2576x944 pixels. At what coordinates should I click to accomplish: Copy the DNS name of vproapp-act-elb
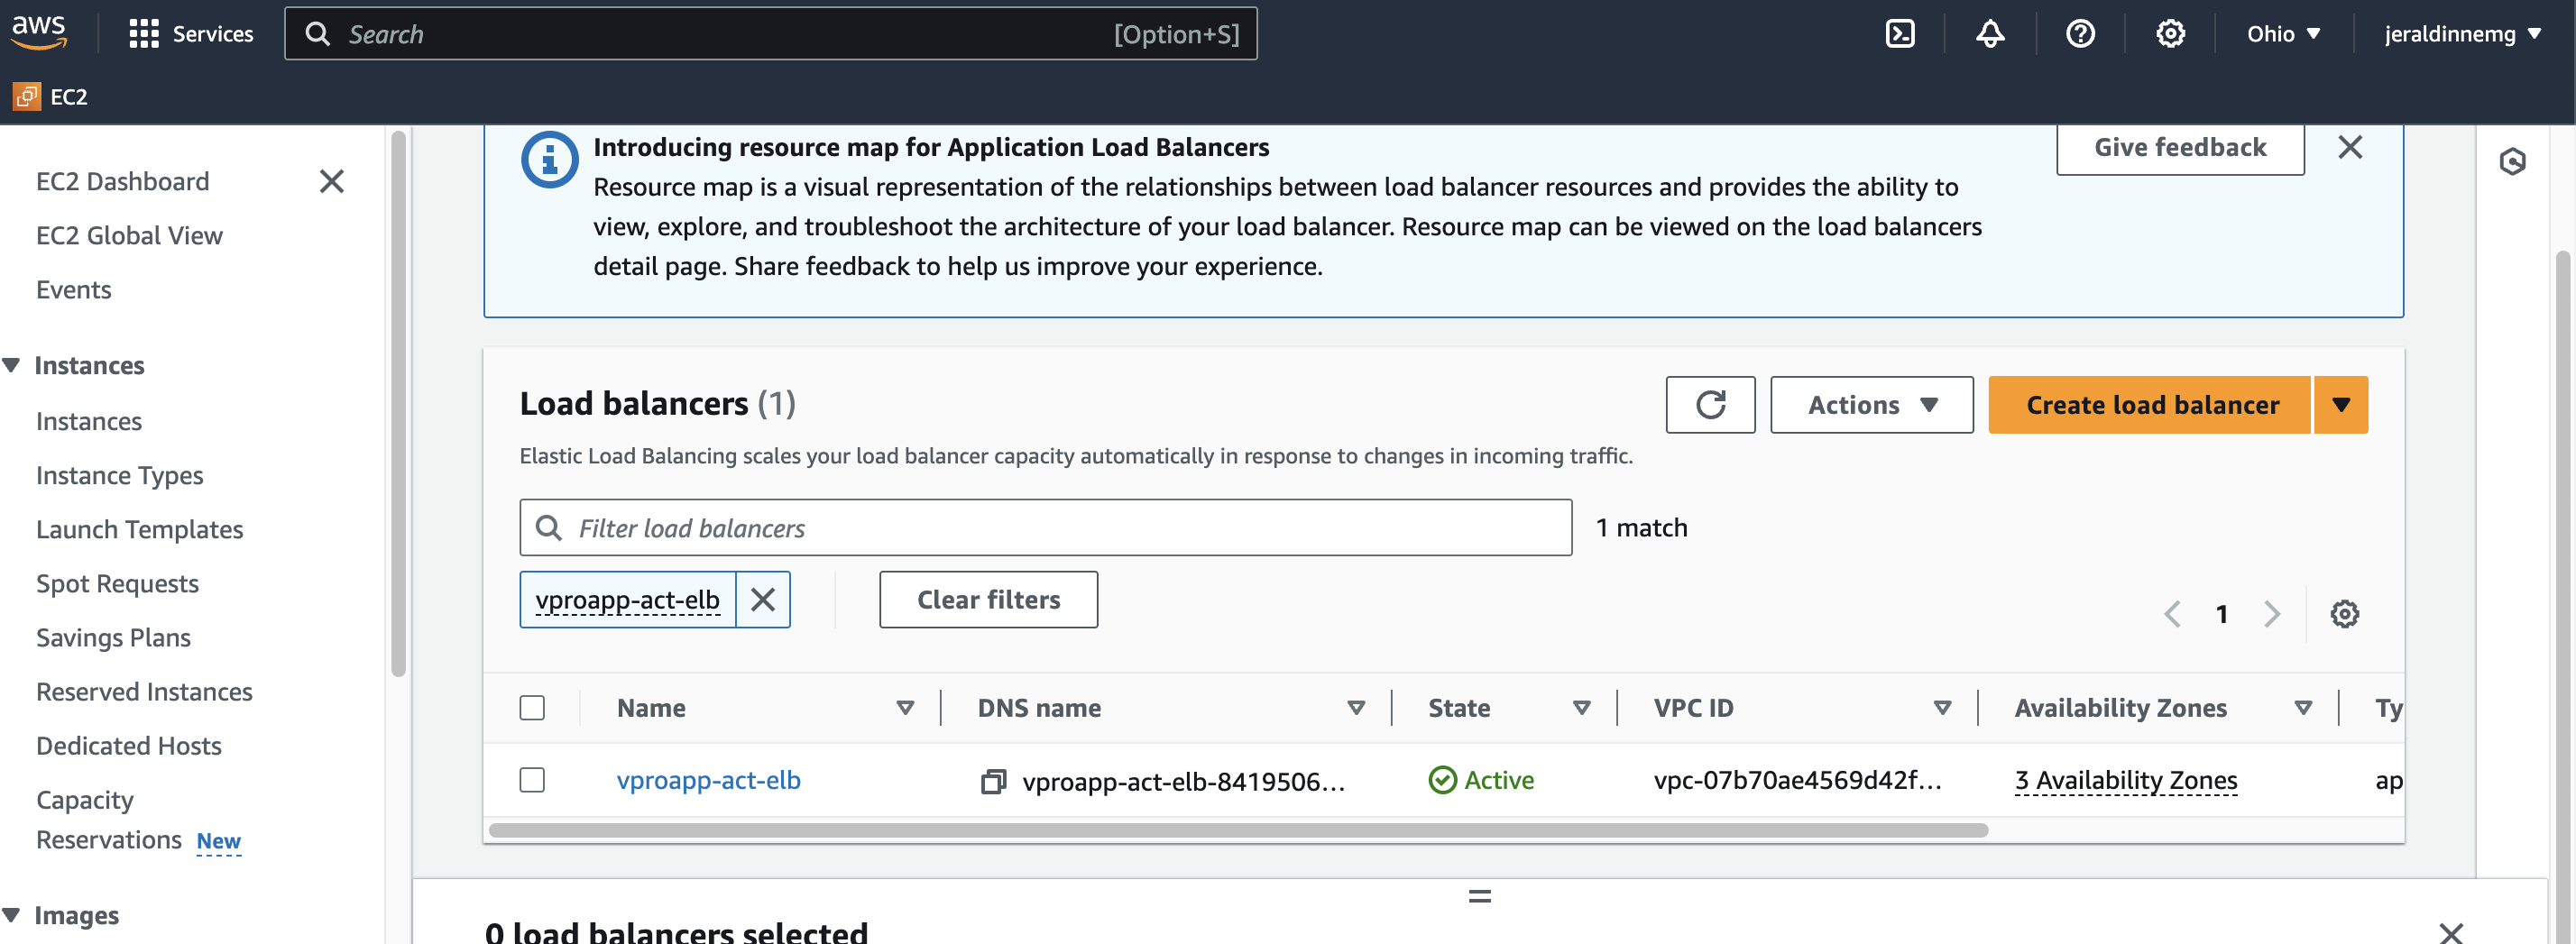tap(992, 781)
